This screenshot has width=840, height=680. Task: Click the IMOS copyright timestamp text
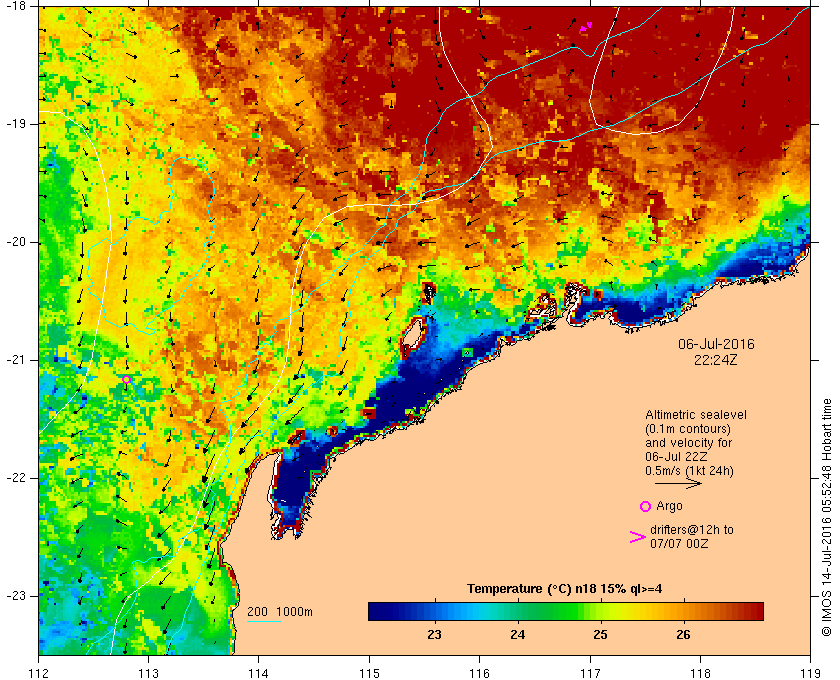coord(827,518)
